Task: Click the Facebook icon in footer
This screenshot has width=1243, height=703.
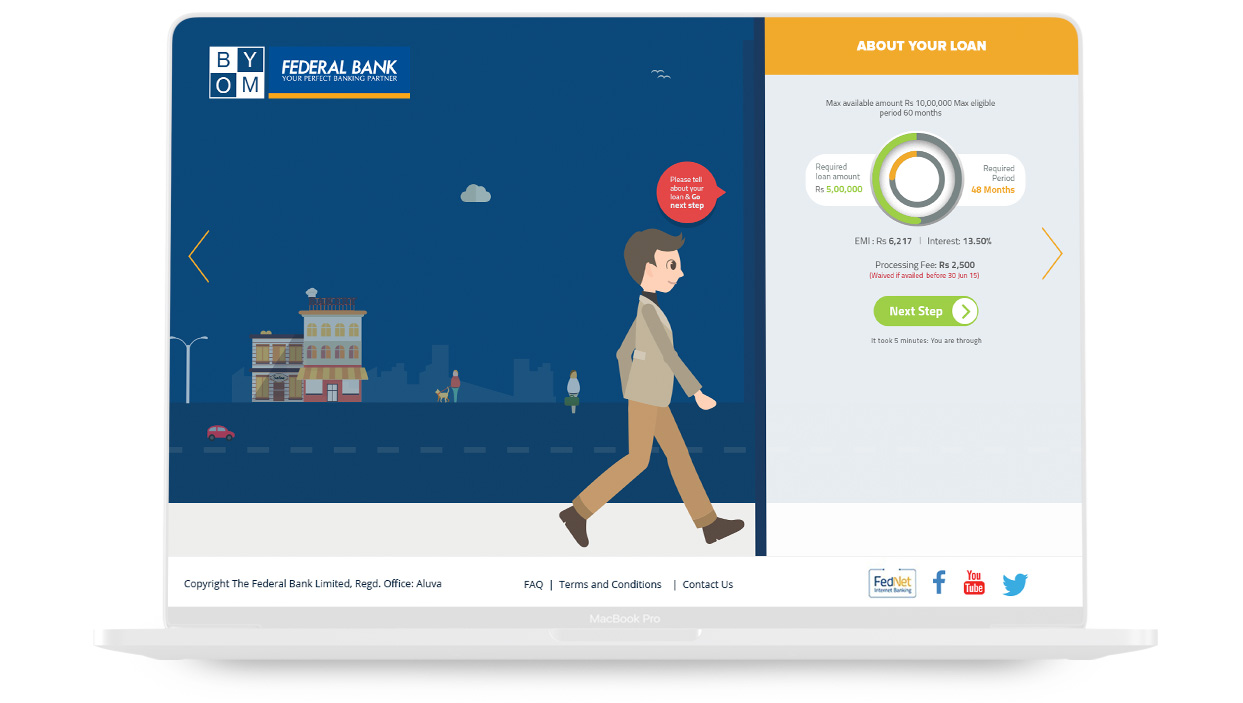Action: click(x=938, y=582)
